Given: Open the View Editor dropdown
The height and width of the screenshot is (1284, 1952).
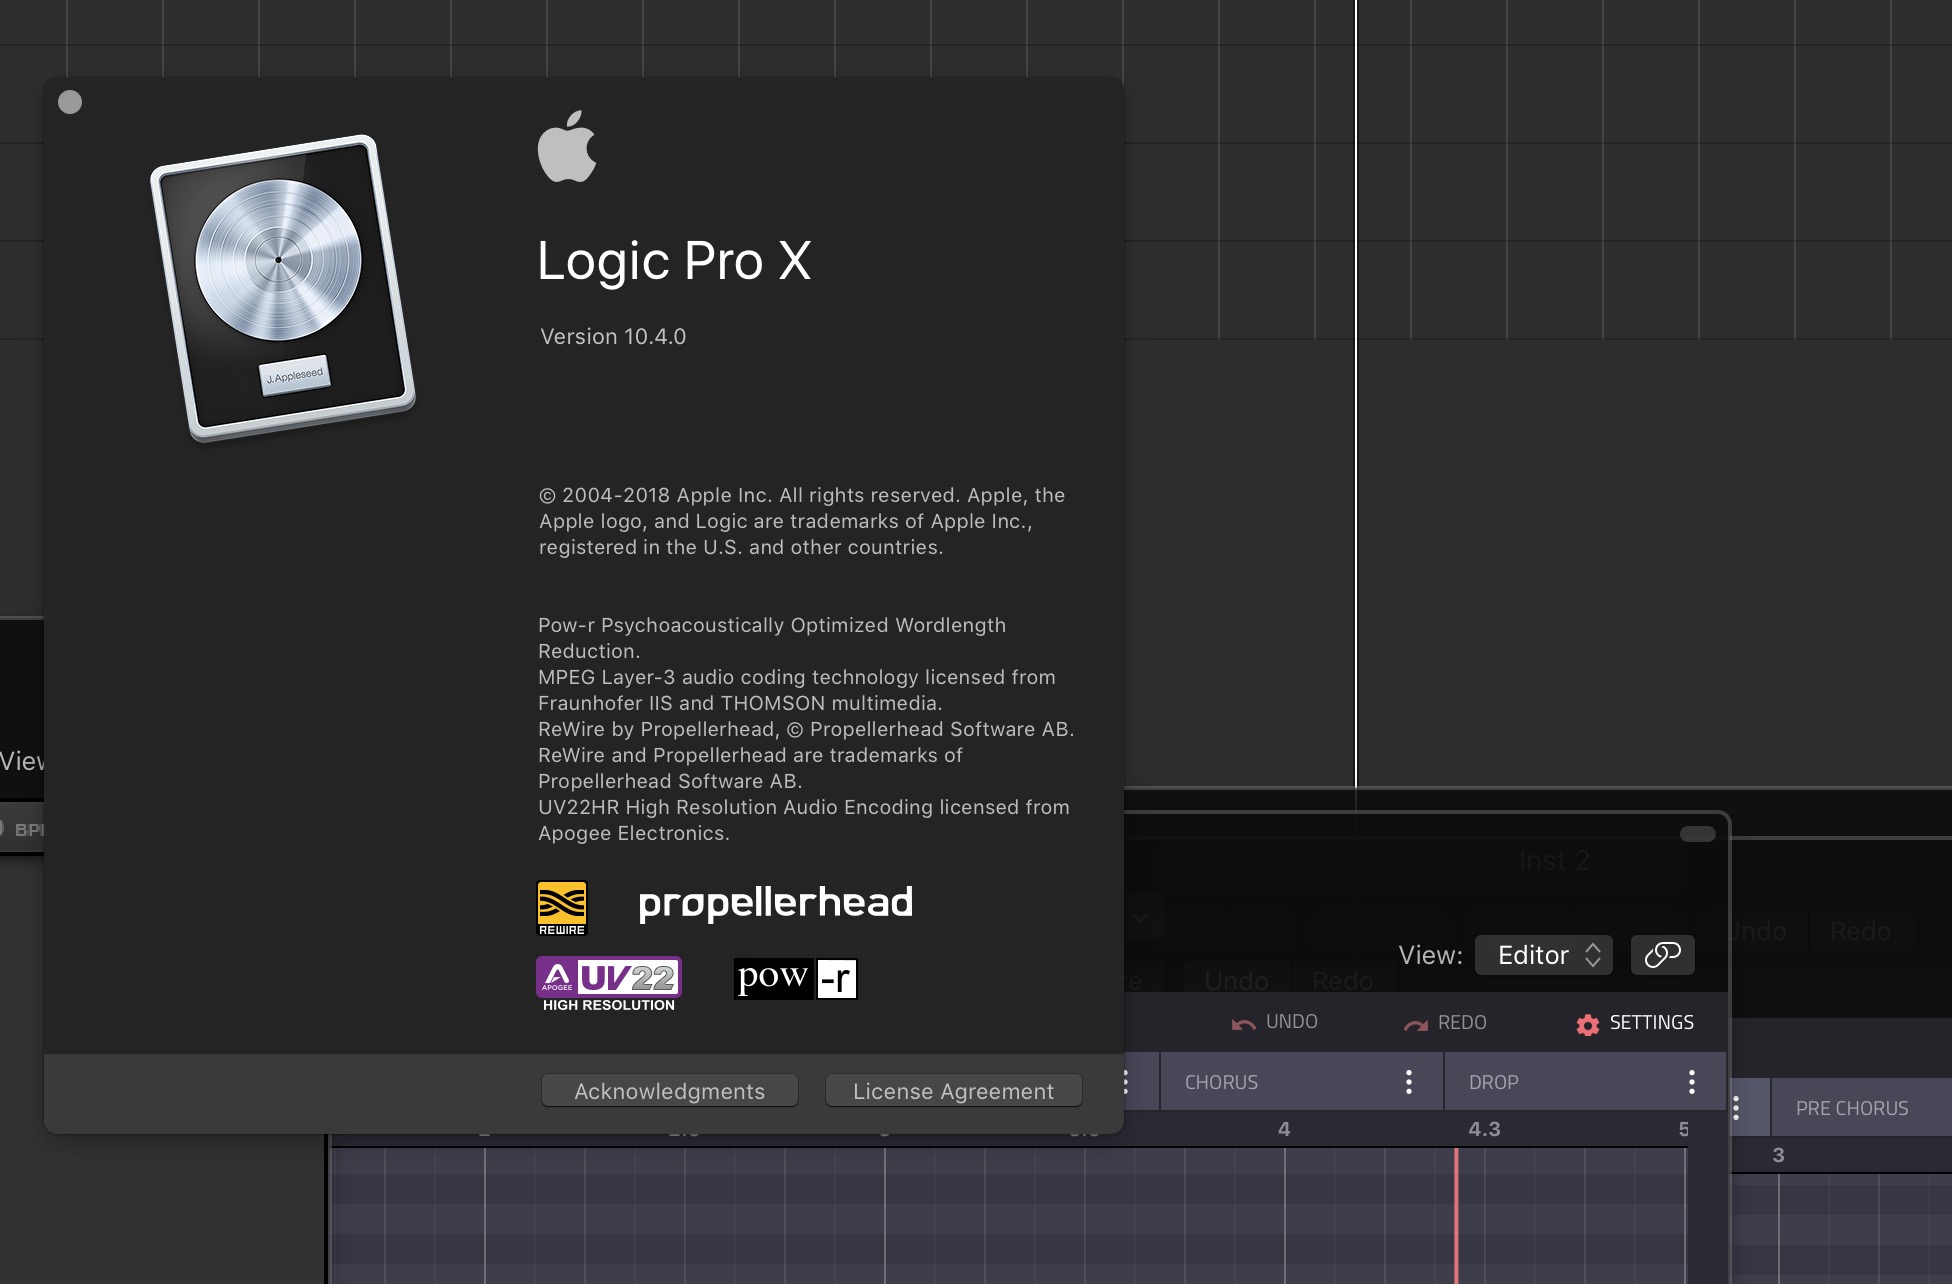Looking at the screenshot, I should click(1543, 955).
